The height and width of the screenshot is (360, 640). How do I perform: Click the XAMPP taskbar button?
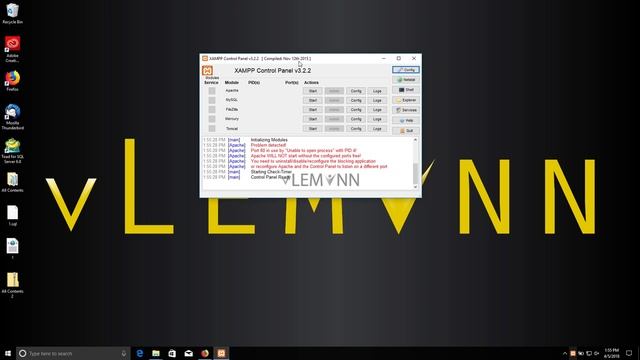(221, 353)
